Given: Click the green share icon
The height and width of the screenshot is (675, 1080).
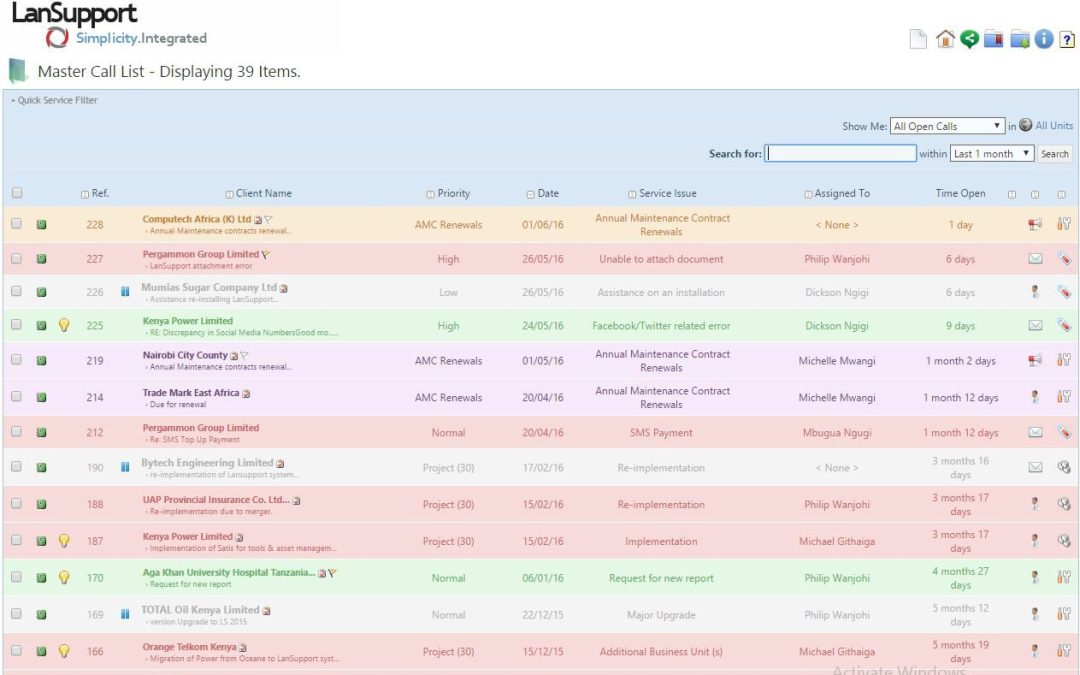Looking at the screenshot, I should click(x=969, y=39).
